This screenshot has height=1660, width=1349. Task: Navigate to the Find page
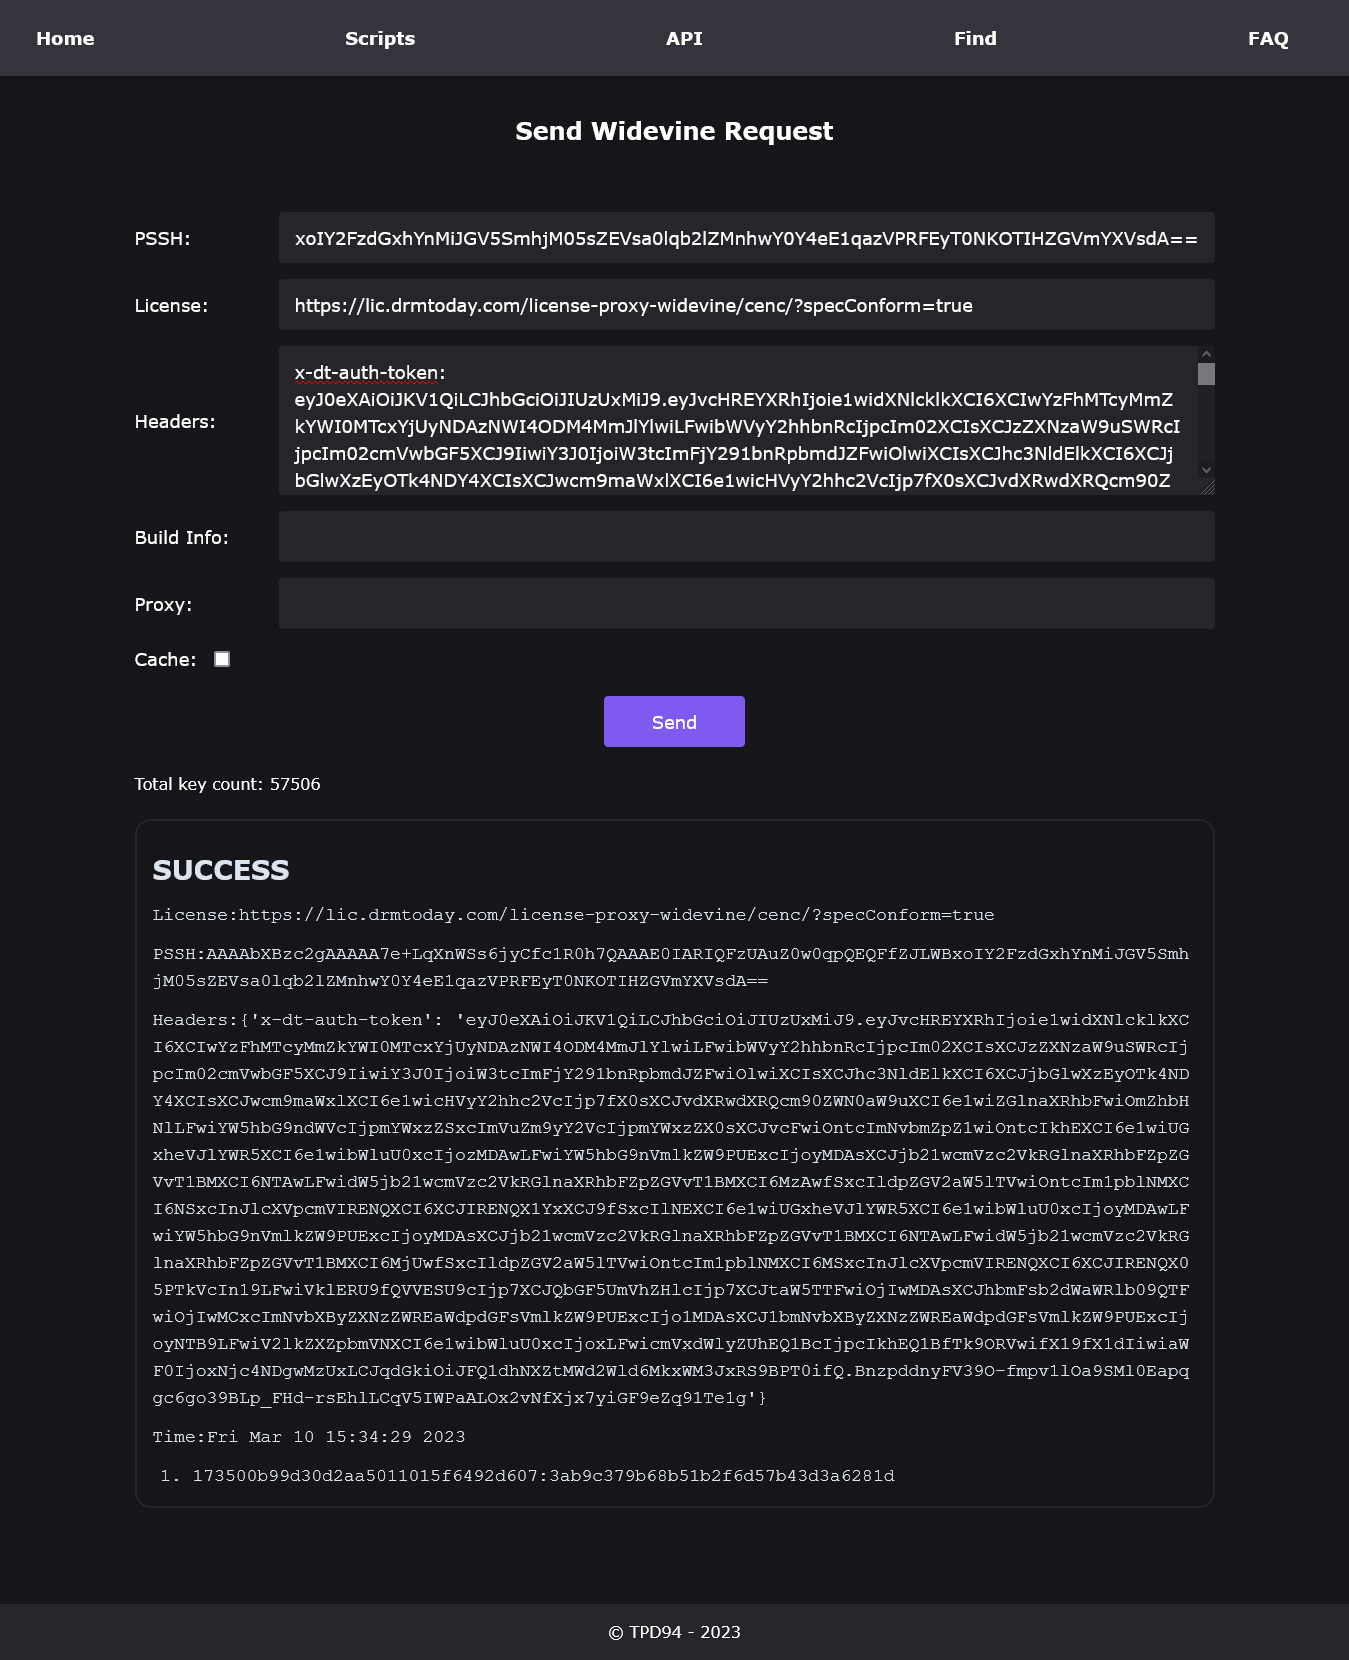(x=975, y=38)
